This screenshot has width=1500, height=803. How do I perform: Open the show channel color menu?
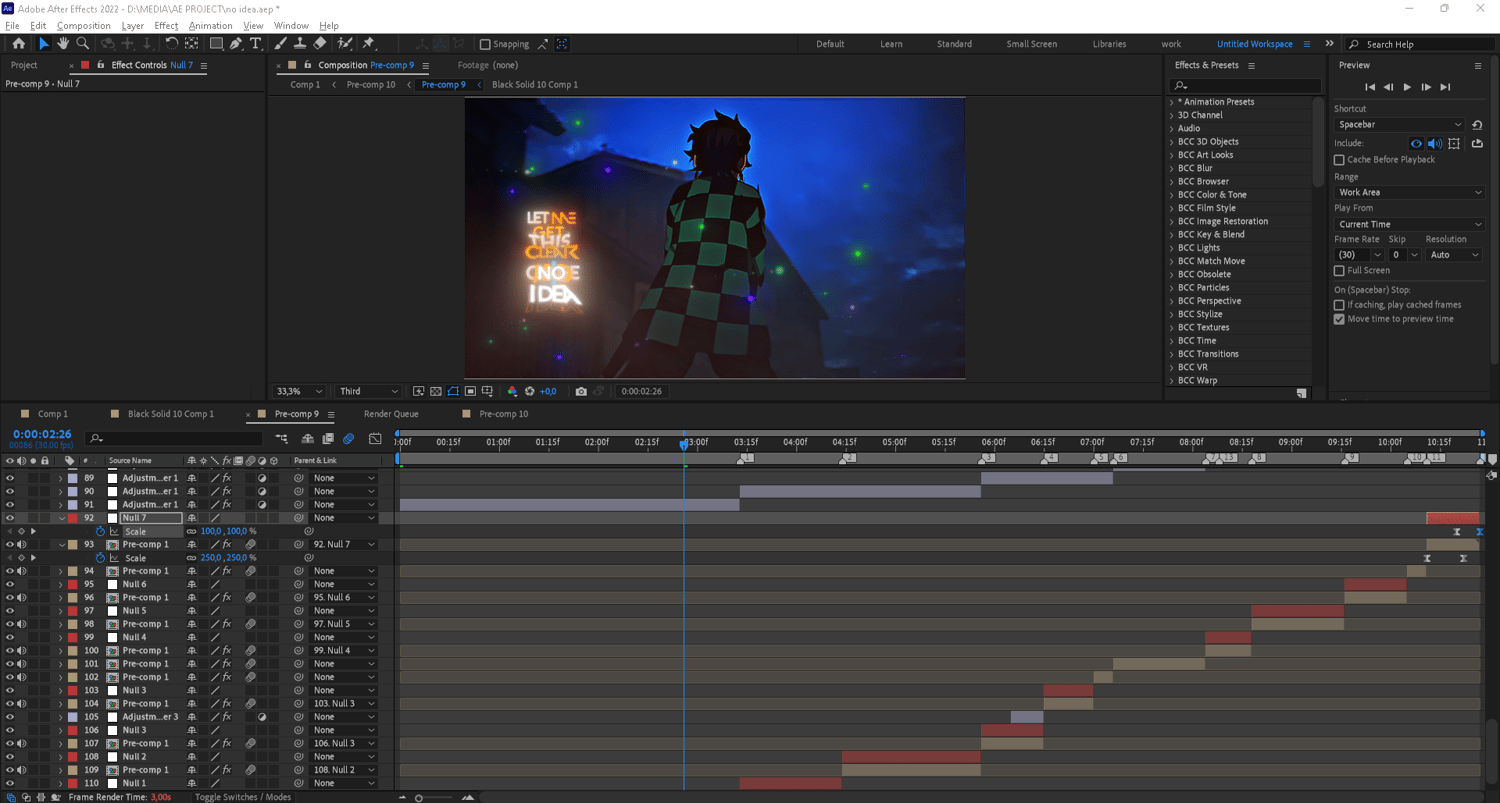[512, 391]
